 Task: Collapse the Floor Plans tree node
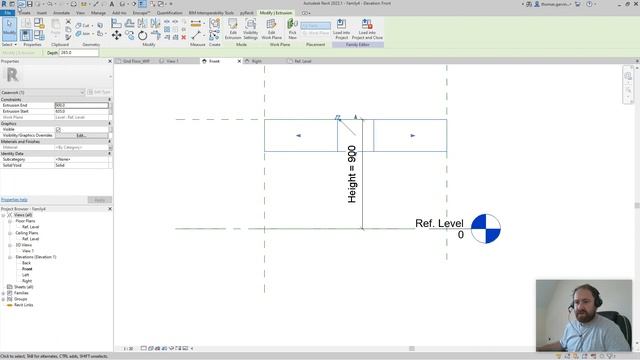10,221
